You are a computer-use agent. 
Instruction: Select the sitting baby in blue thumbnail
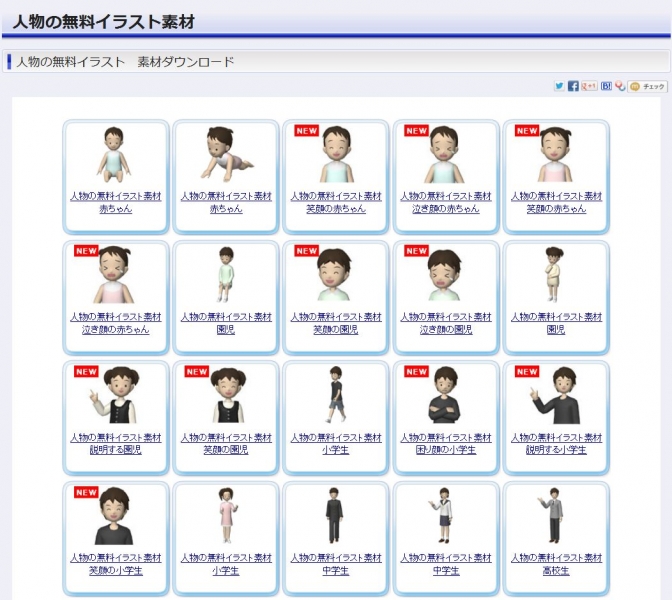coord(115,154)
